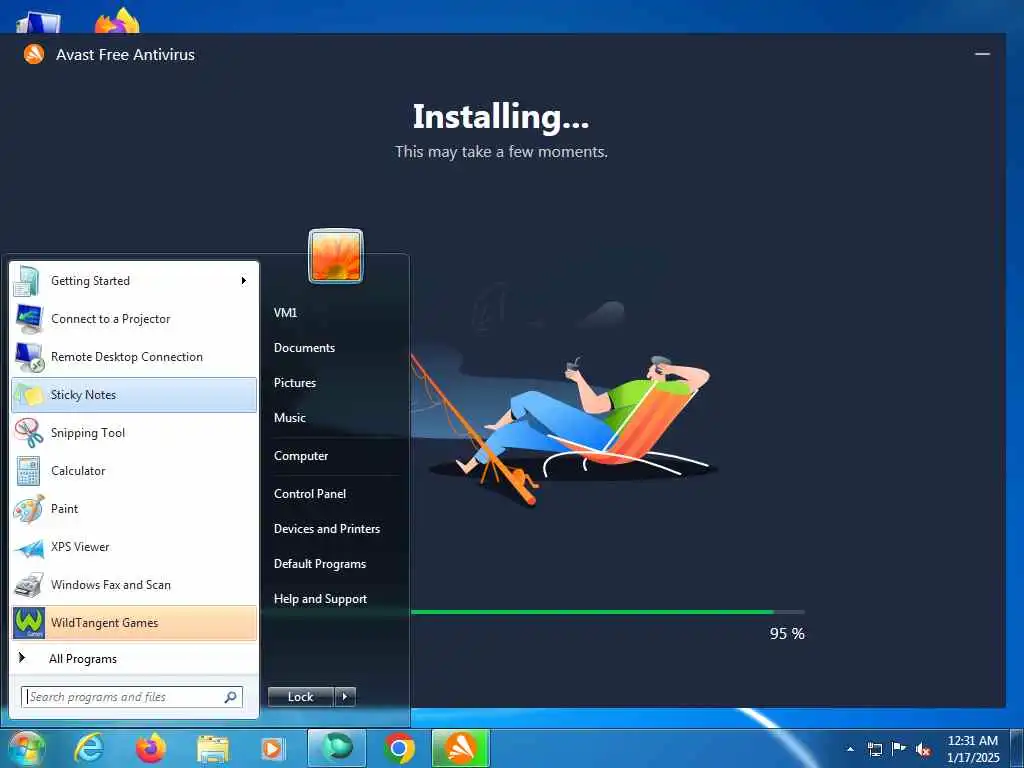This screenshot has height=768, width=1024.
Task: Open Default Programs
Action: click(320, 564)
